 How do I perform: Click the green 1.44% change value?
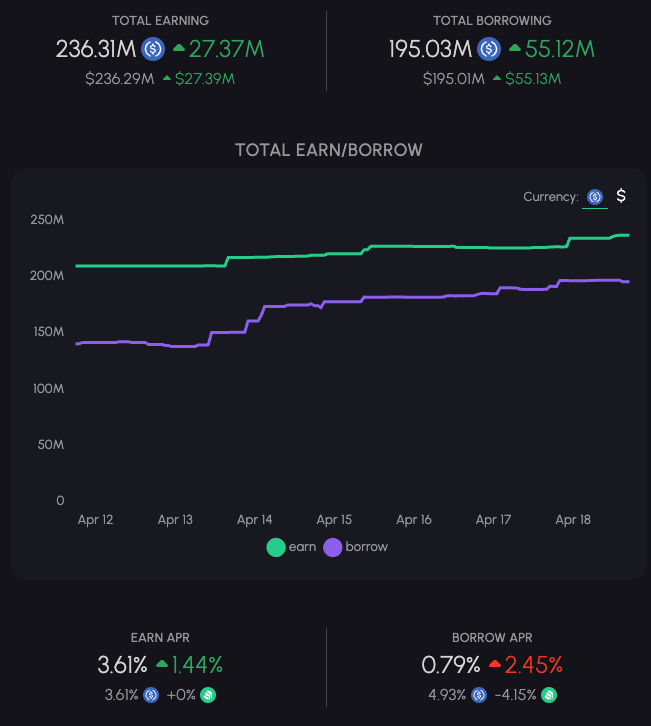[197, 665]
